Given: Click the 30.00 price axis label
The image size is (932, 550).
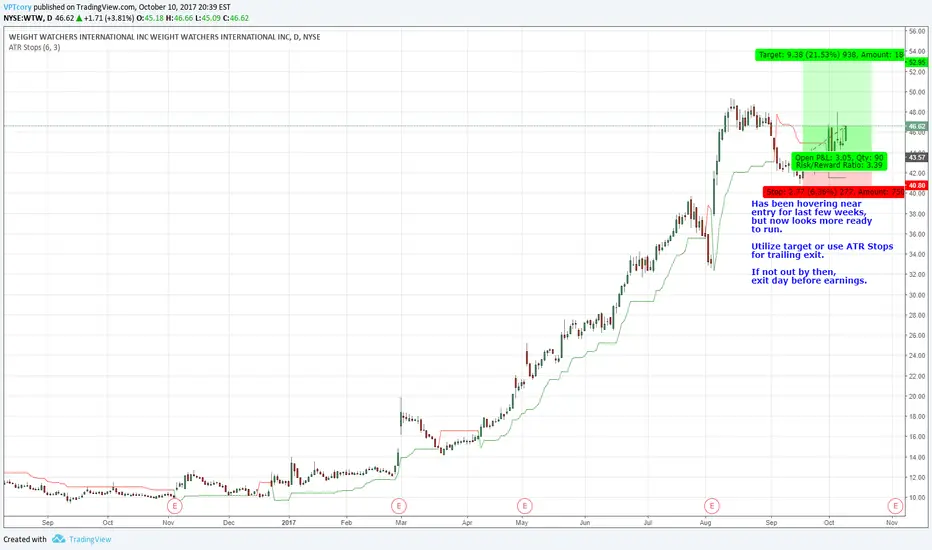Looking at the screenshot, I should 917,295.
